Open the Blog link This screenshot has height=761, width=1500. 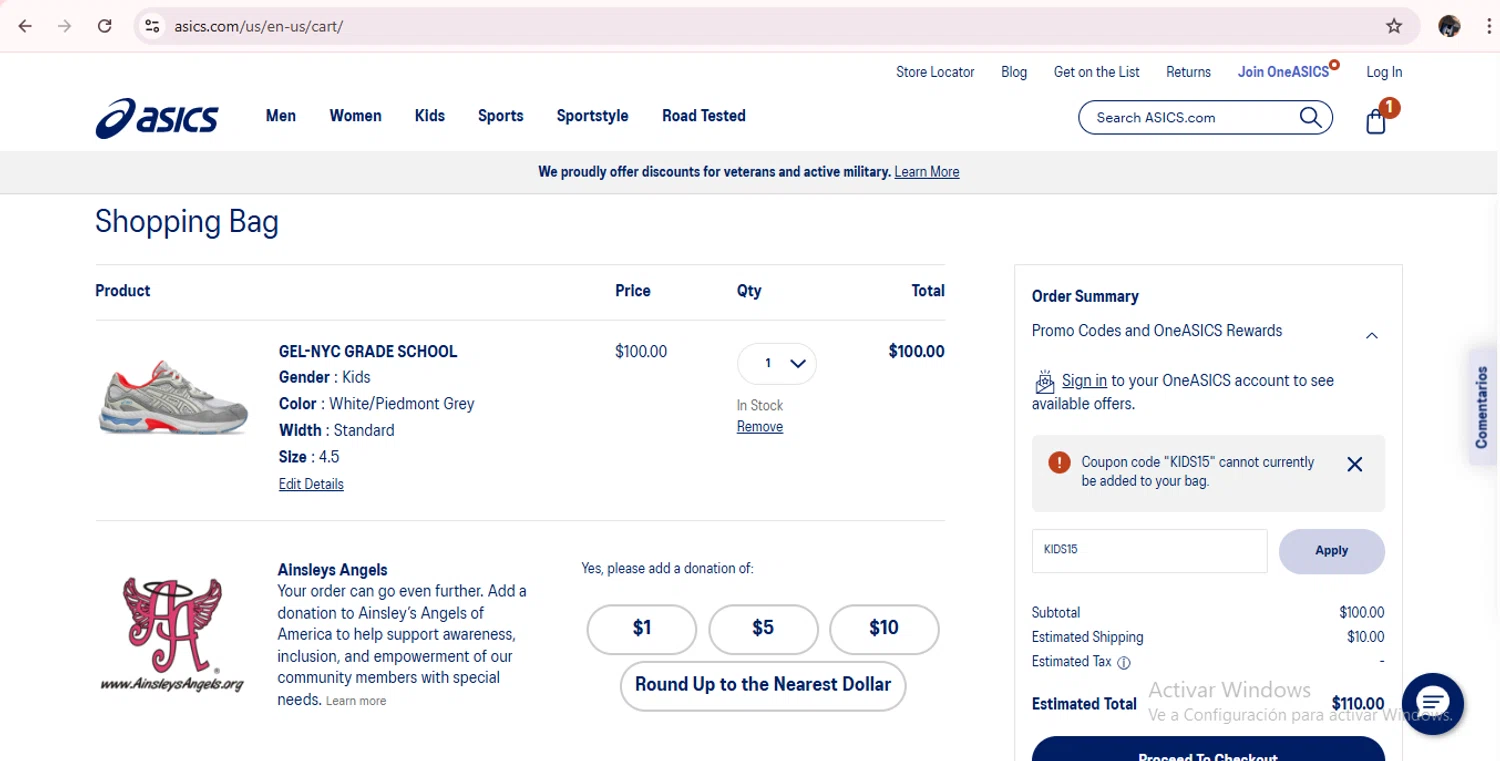pos(1014,72)
